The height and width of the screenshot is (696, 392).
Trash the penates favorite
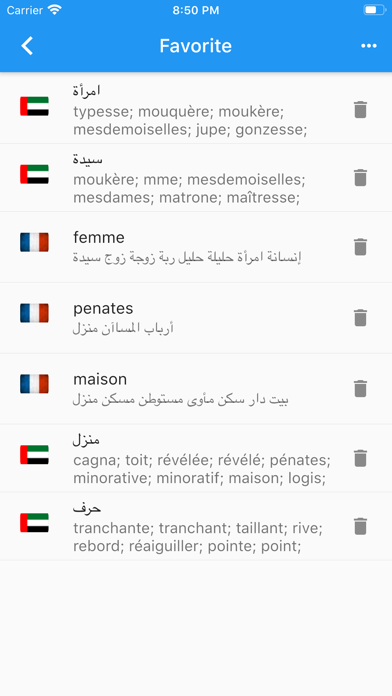pos(360,318)
